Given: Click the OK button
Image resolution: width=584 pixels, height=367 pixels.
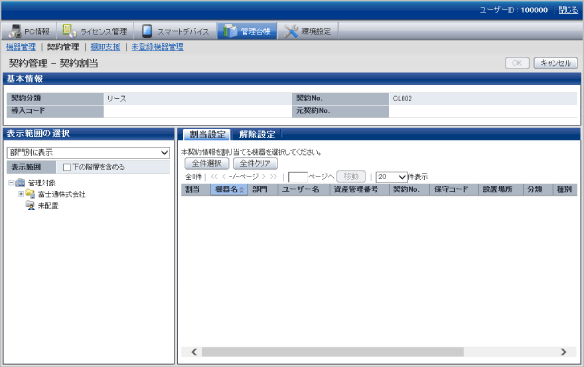Looking at the screenshot, I should pos(517,63).
